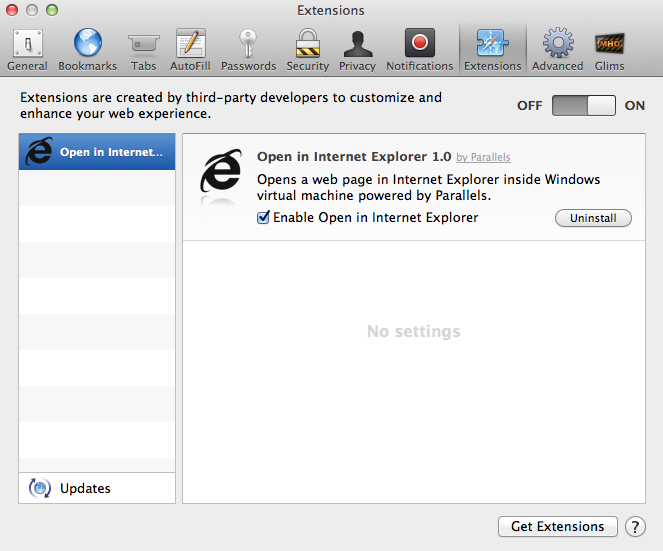
Task: Uninstall the Open in Internet Explorer extension
Action: [593, 218]
